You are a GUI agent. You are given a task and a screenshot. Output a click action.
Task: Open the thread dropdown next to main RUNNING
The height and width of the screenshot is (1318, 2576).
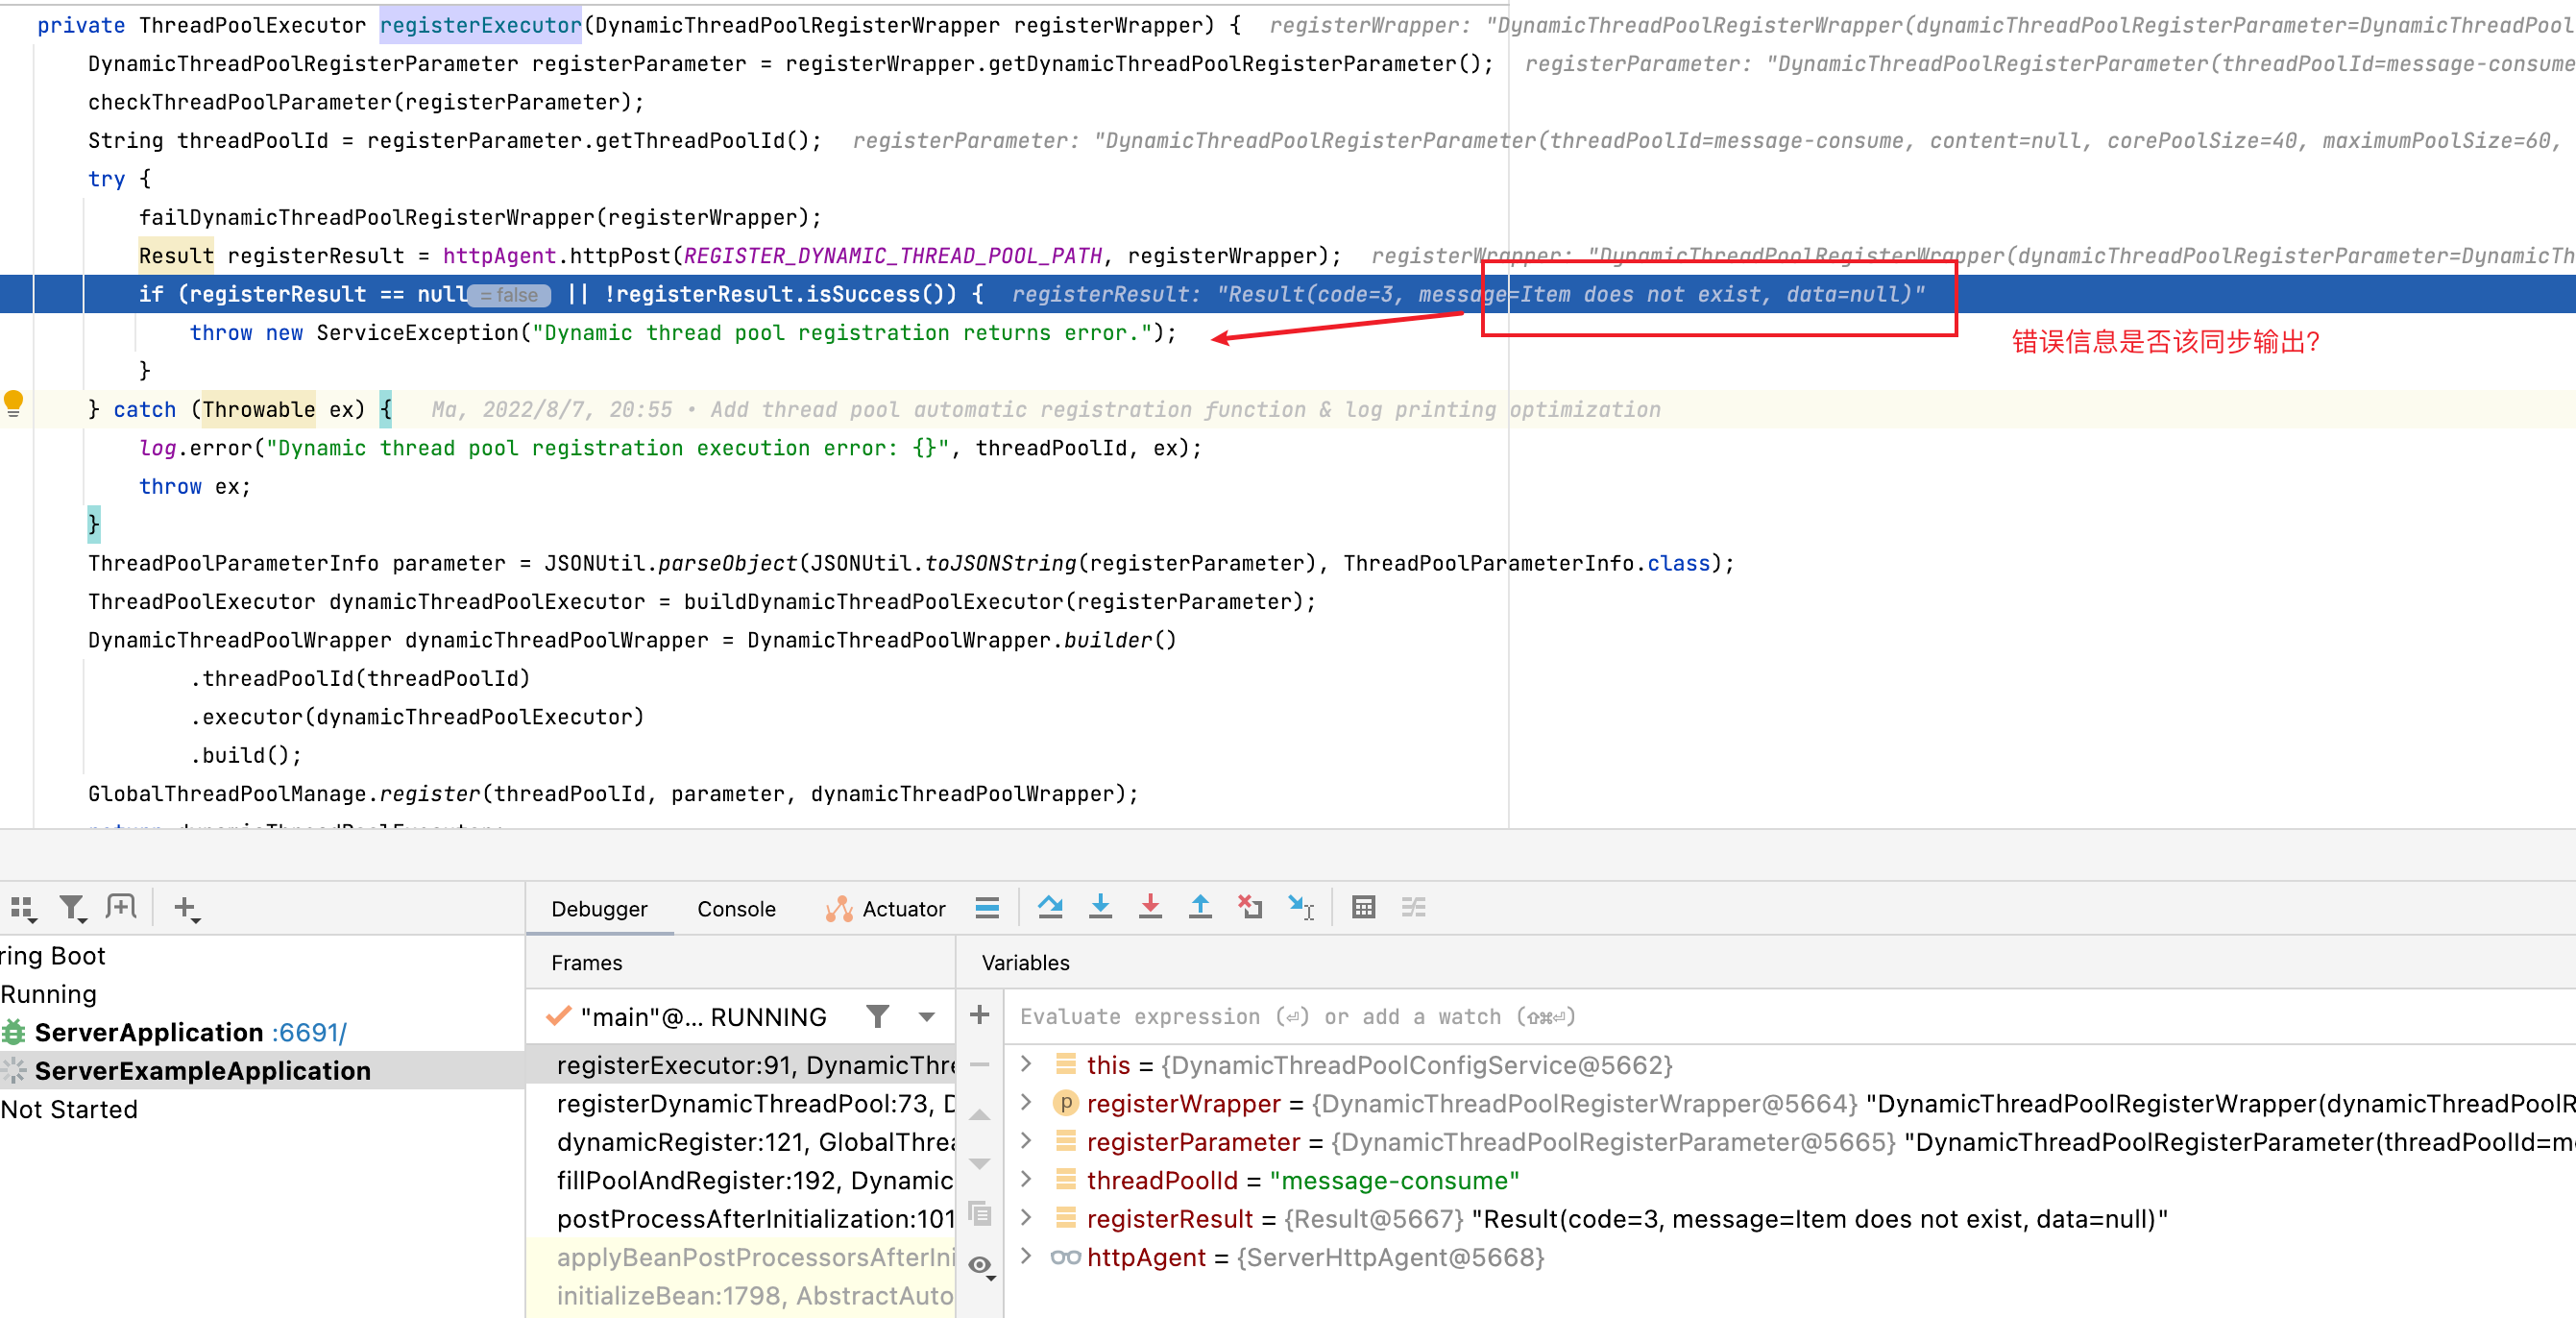(x=927, y=1016)
